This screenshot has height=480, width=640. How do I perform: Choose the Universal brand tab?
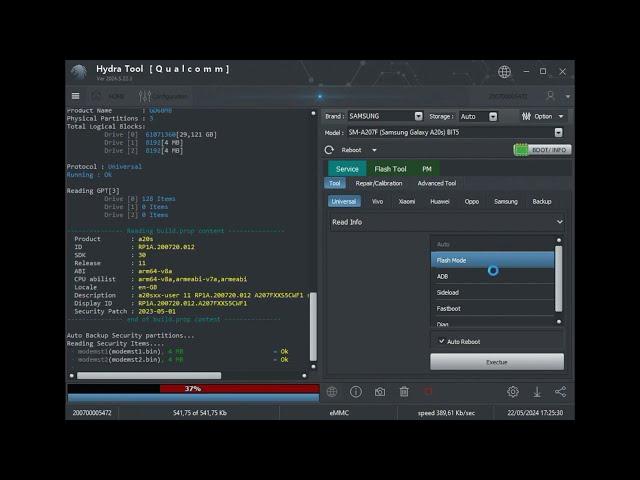[344, 201]
